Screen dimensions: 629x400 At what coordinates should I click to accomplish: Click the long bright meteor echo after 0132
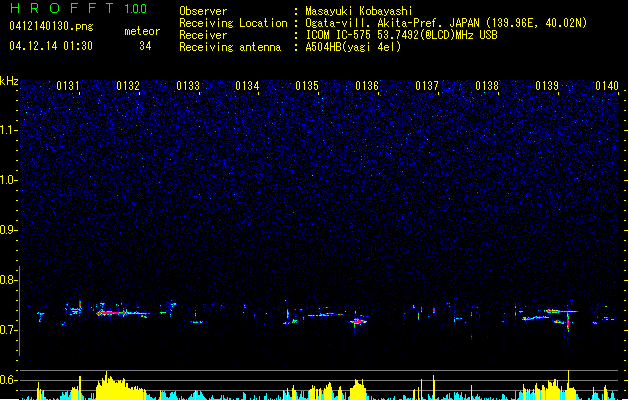tap(122, 313)
